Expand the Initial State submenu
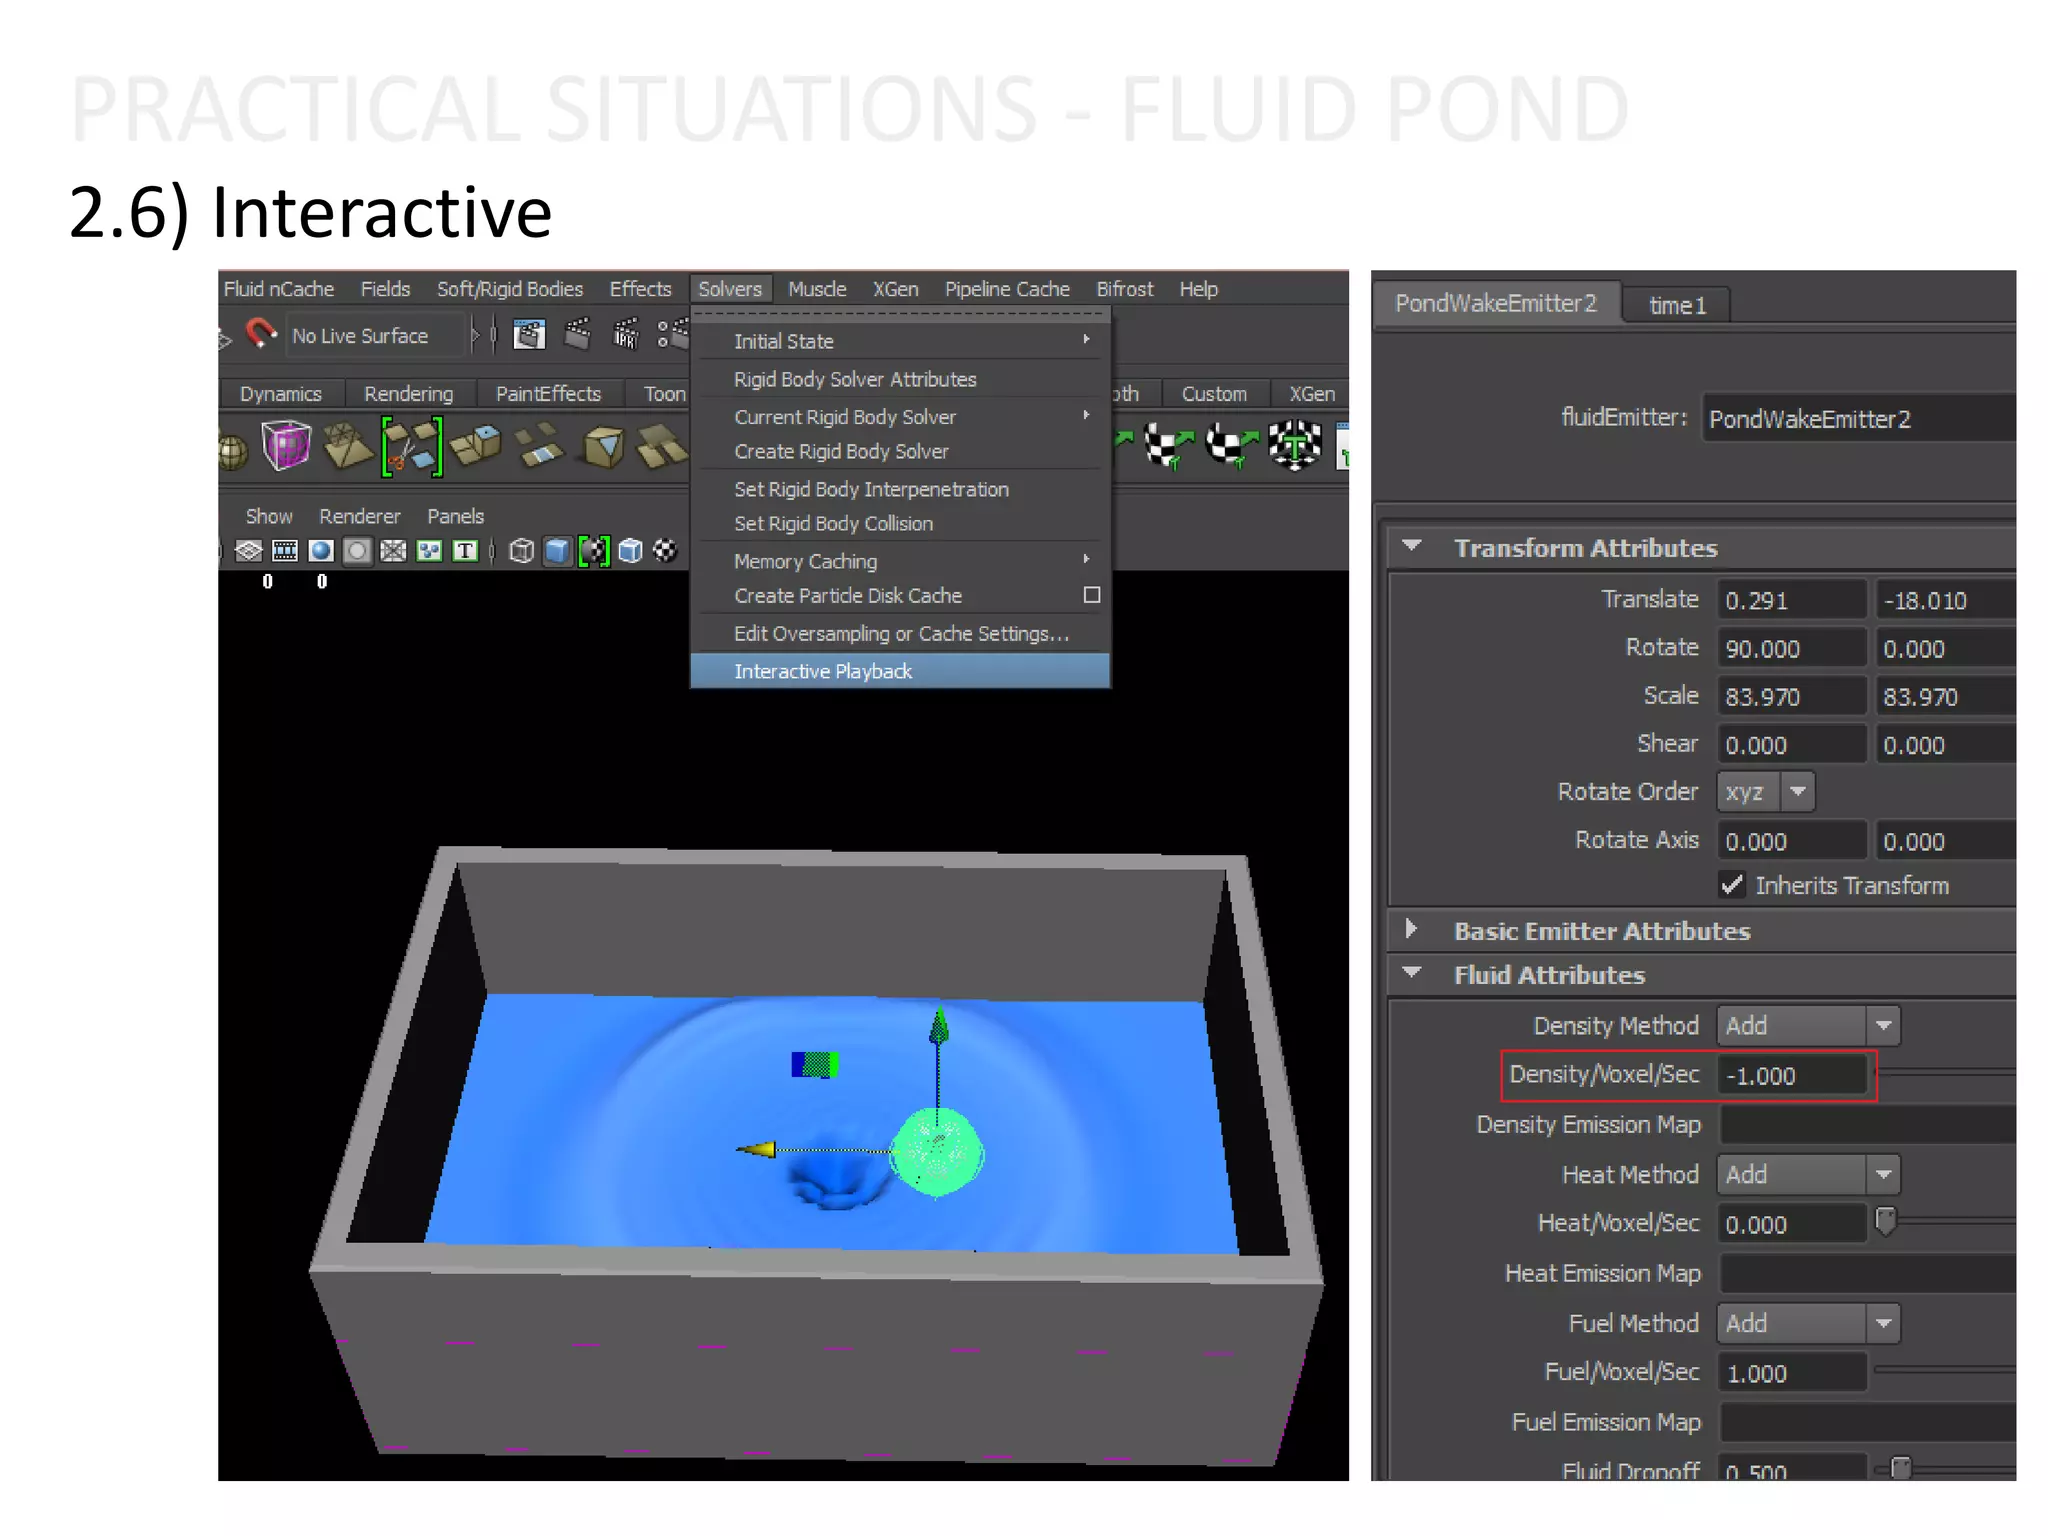The height and width of the screenshot is (1536, 2048). coord(900,341)
